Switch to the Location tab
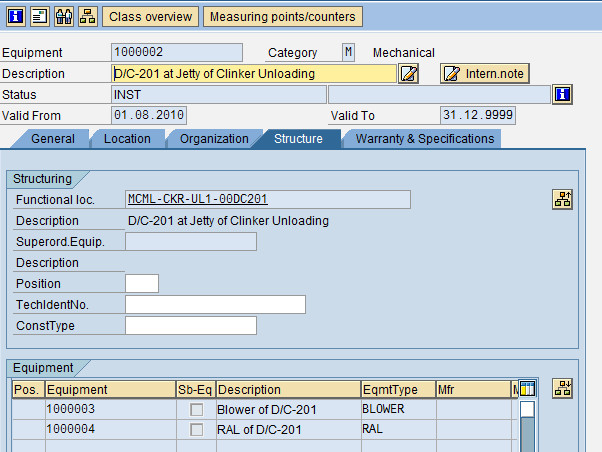 (127, 139)
